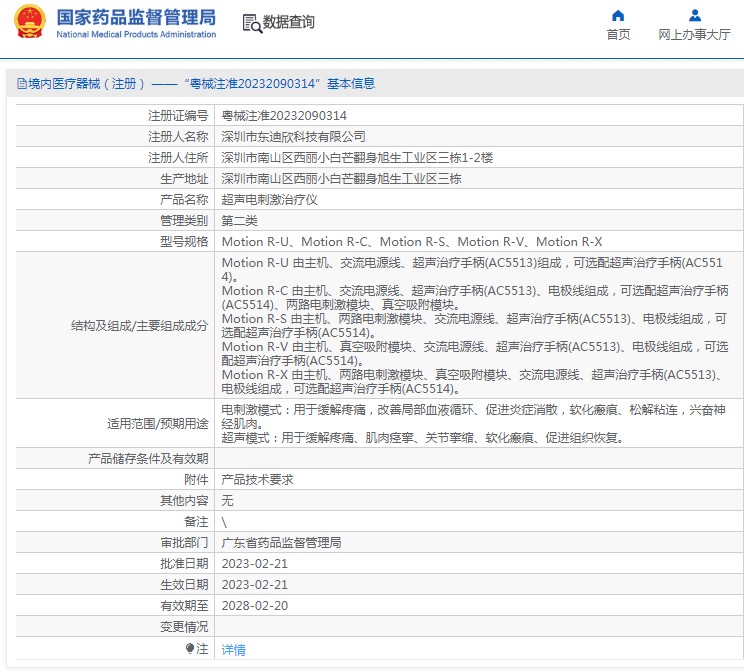744x672 pixels.
Task: Click the registrant name 深圳市东迪欣科技有限公司
Action: (293, 136)
